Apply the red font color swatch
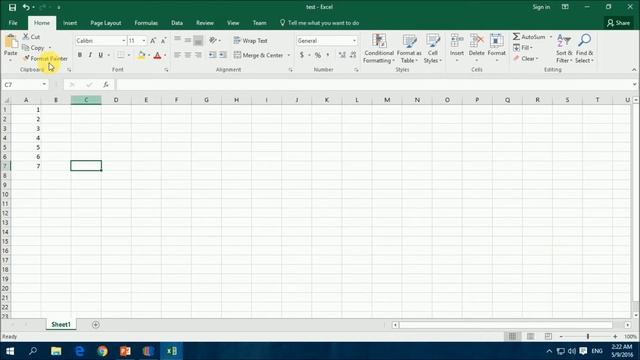 (x=157, y=55)
